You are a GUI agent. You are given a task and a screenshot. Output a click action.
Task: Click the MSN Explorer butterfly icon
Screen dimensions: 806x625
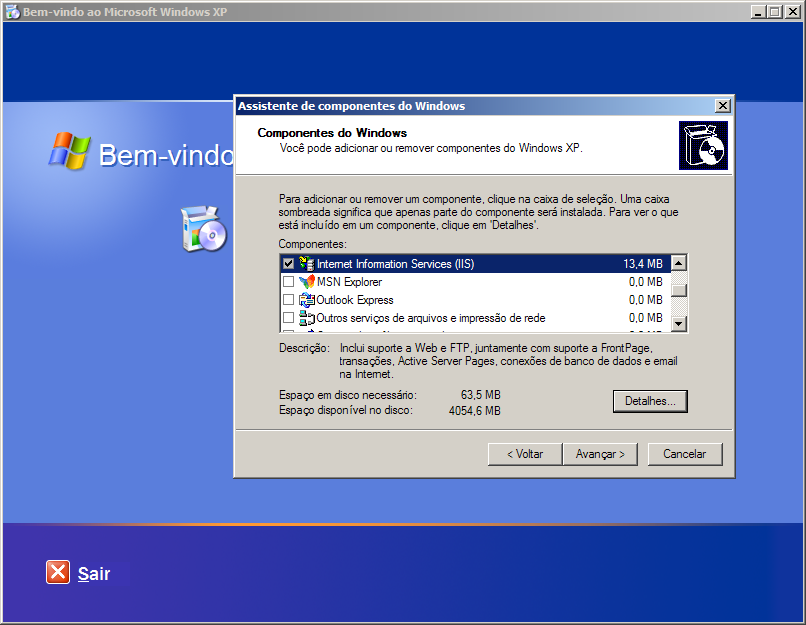pos(307,282)
